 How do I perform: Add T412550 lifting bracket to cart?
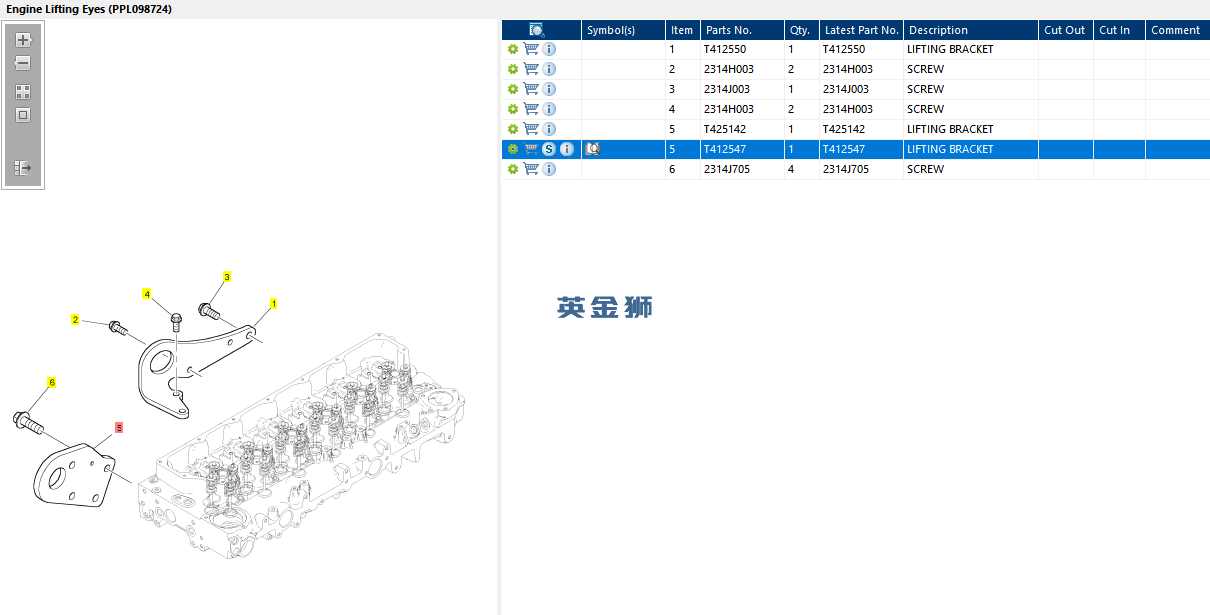(531, 49)
